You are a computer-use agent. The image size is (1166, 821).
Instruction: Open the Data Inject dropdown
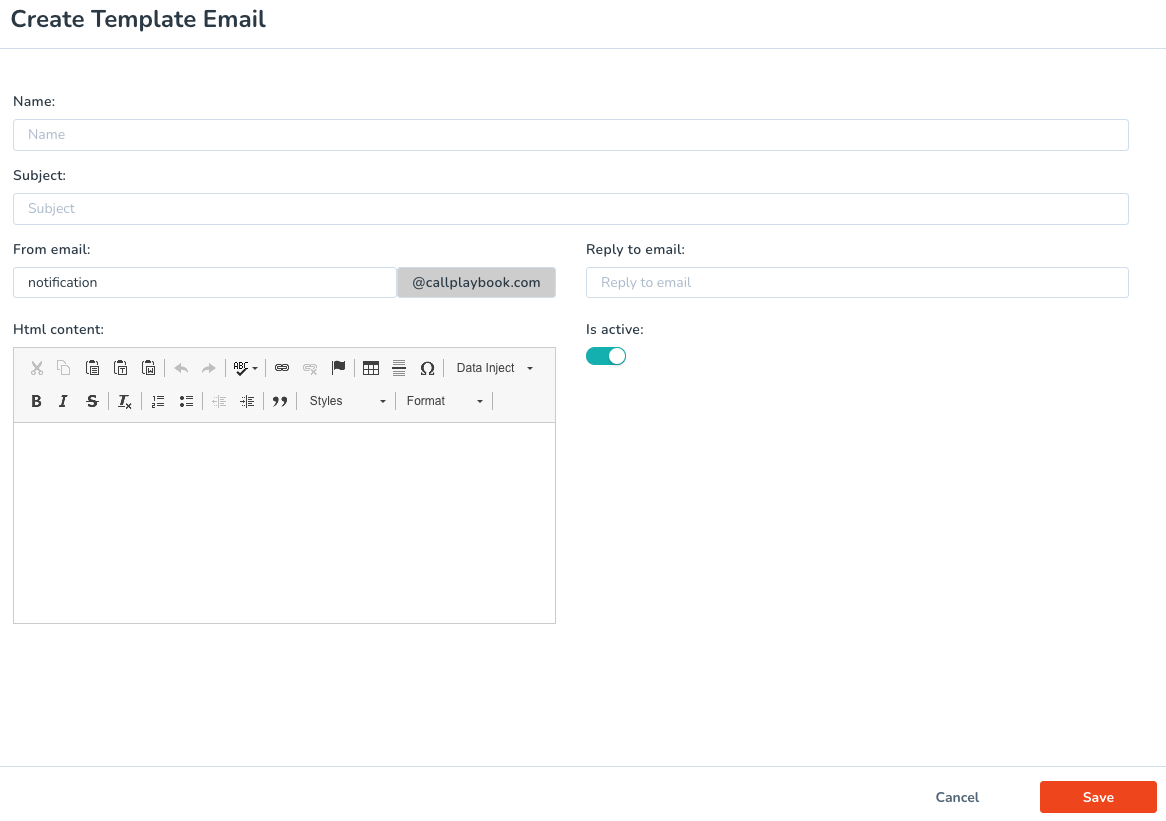coord(495,368)
